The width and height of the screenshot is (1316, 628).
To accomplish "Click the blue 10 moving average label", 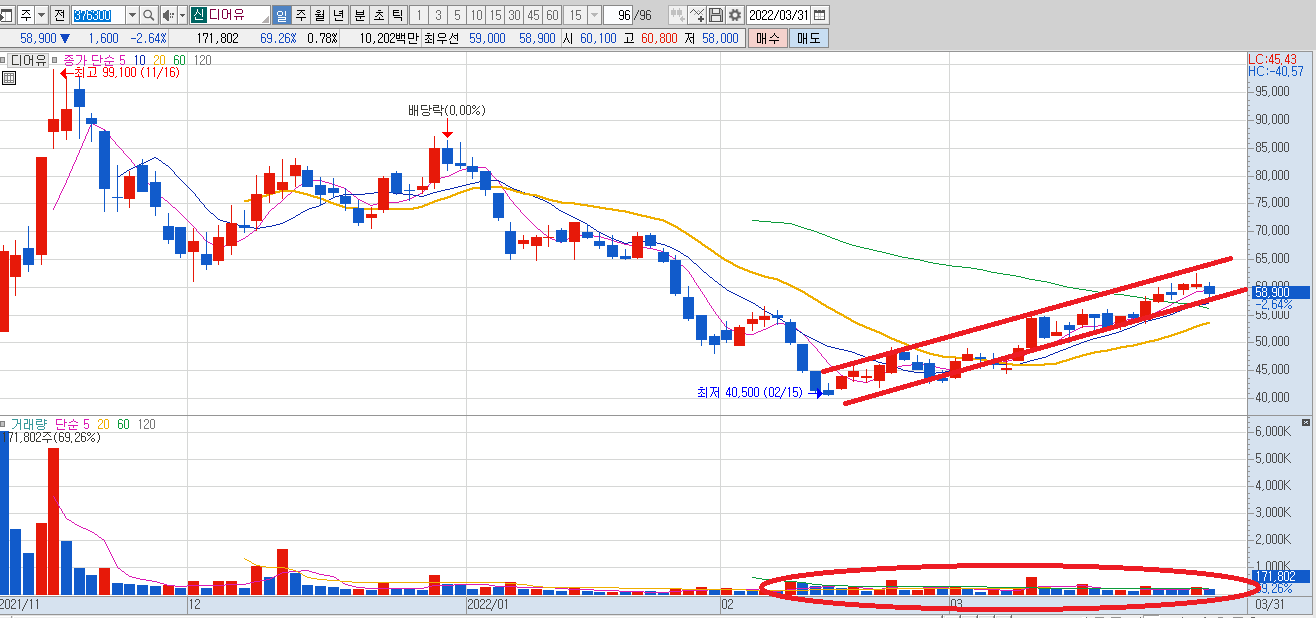I will click(140, 60).
